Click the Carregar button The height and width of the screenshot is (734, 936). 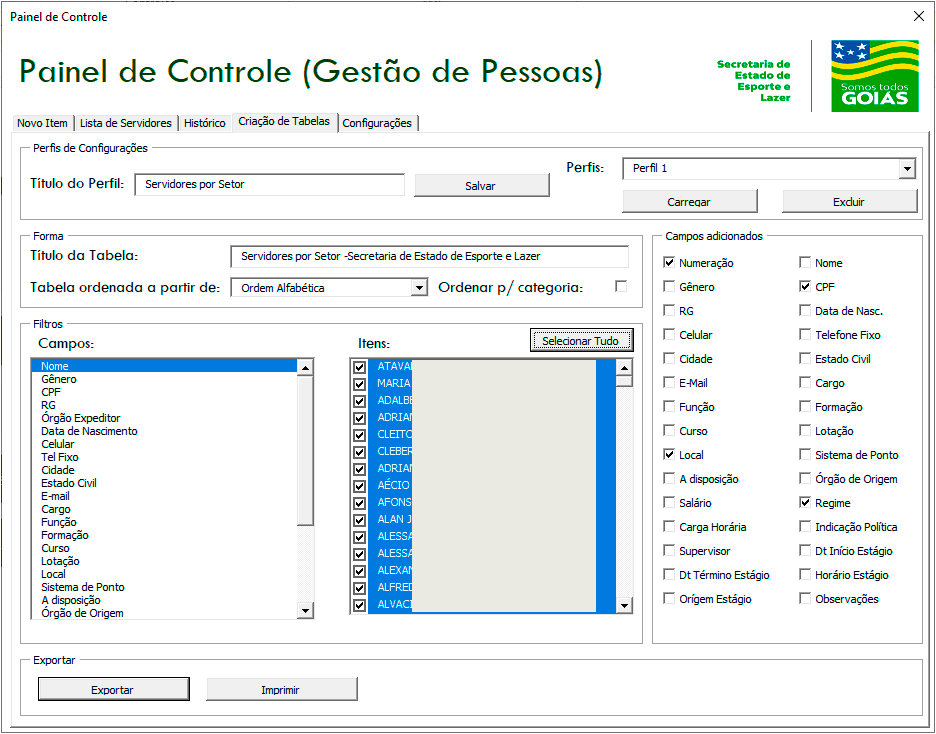pyautogui.click(x=689, y=202)
